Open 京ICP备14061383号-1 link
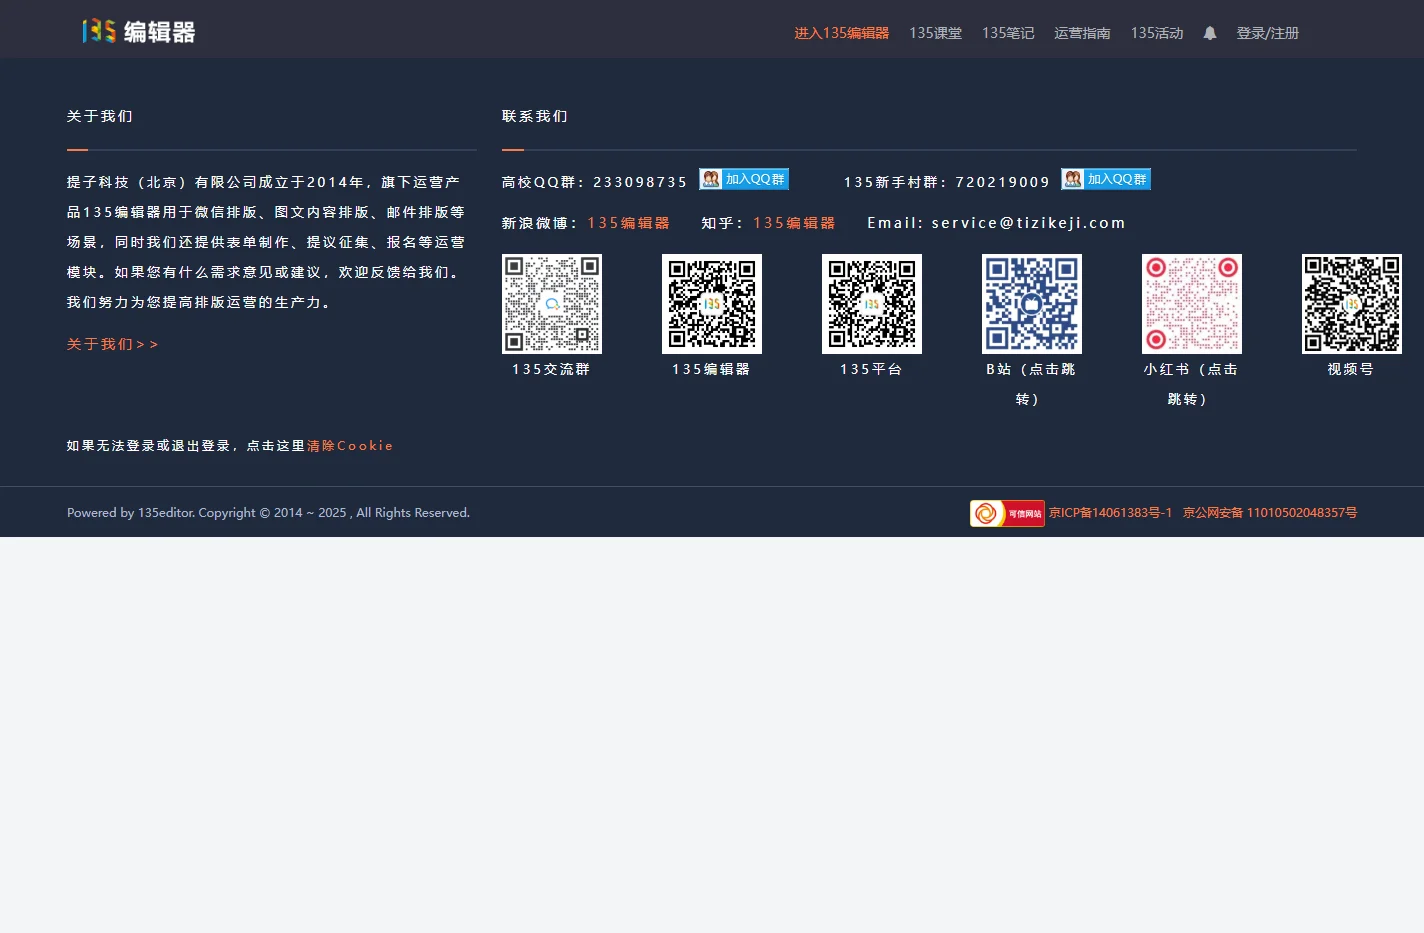The height and width of the screenshot is (933, 1424). tap(1110, 513)
